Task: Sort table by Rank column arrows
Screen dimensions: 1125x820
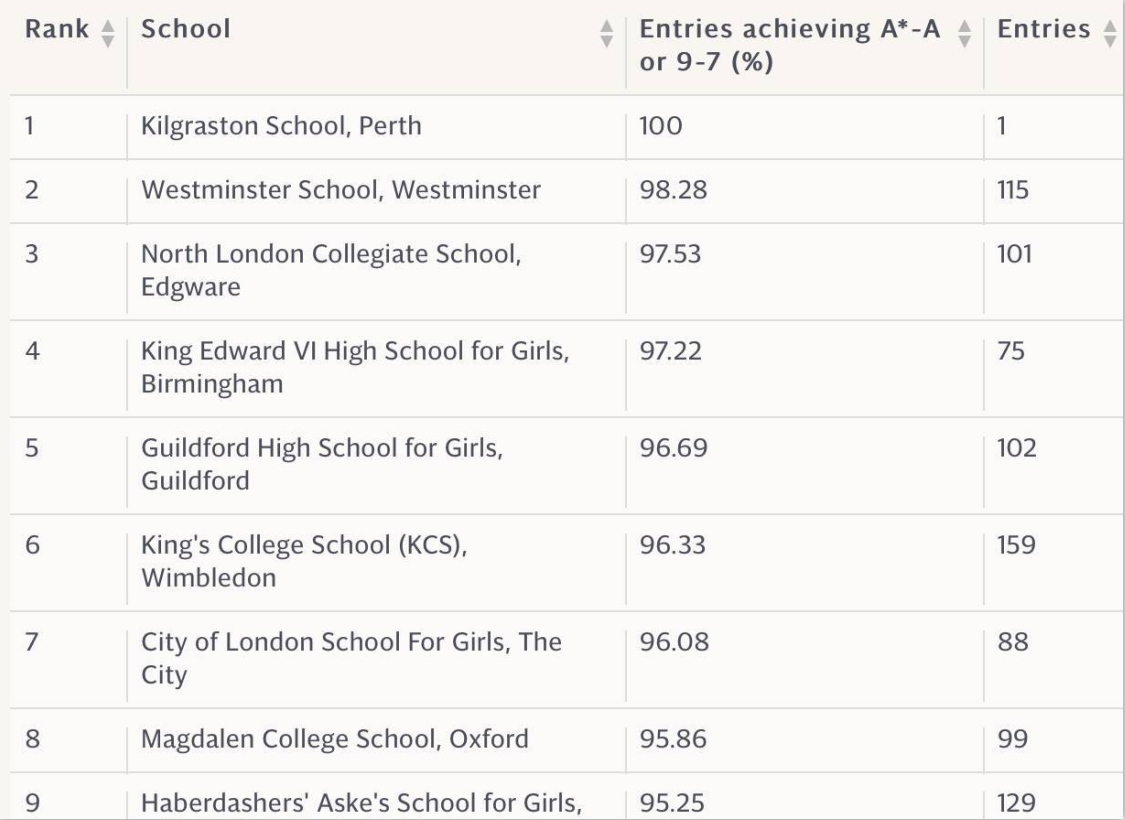Action: point(108,33)
